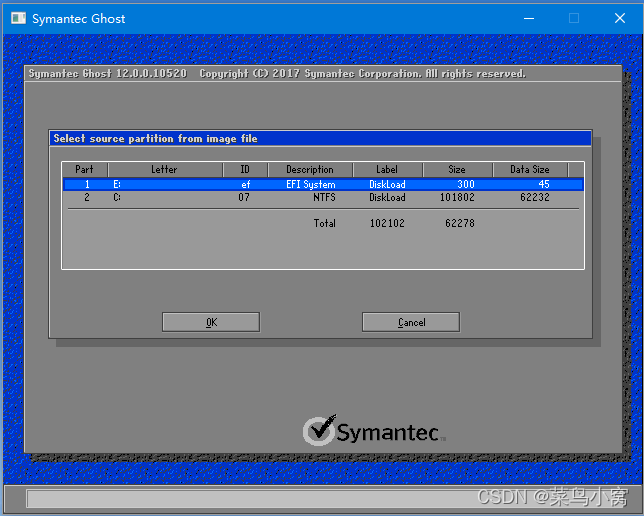Click the Cancel button

point(411,322)
